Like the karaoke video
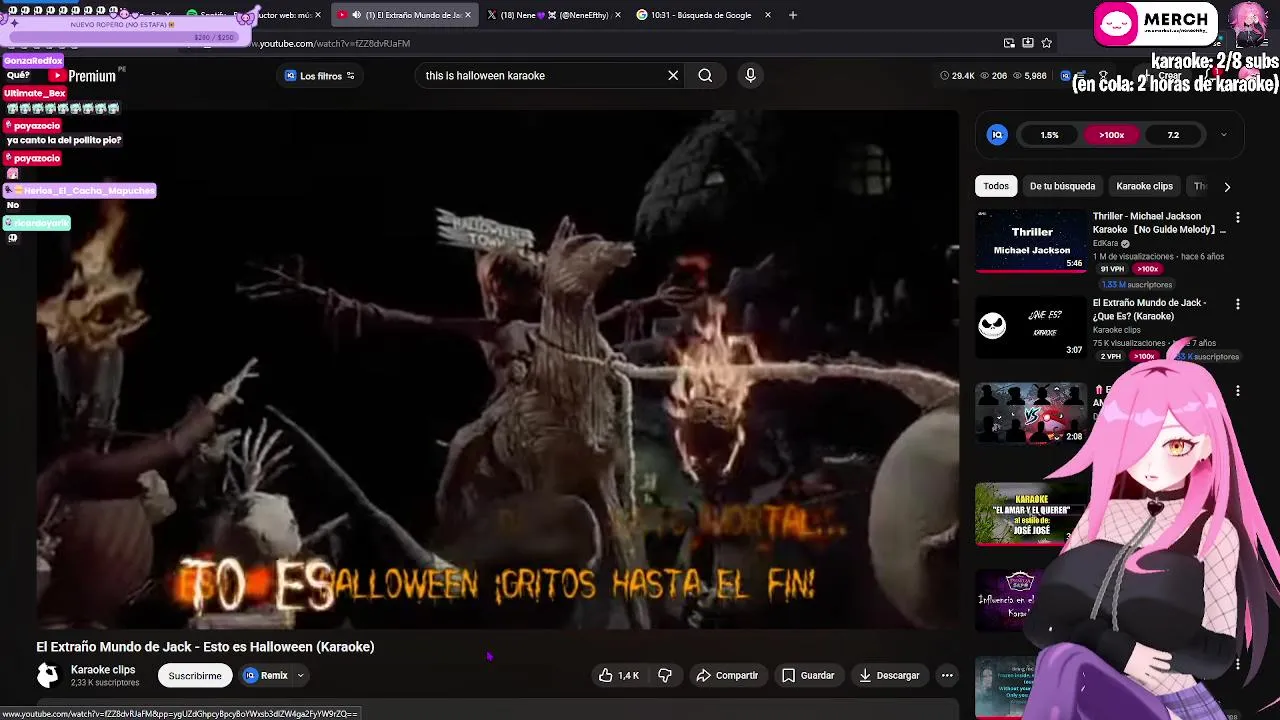Viewport: 1280px width, 720px height. tap(619, 676)
